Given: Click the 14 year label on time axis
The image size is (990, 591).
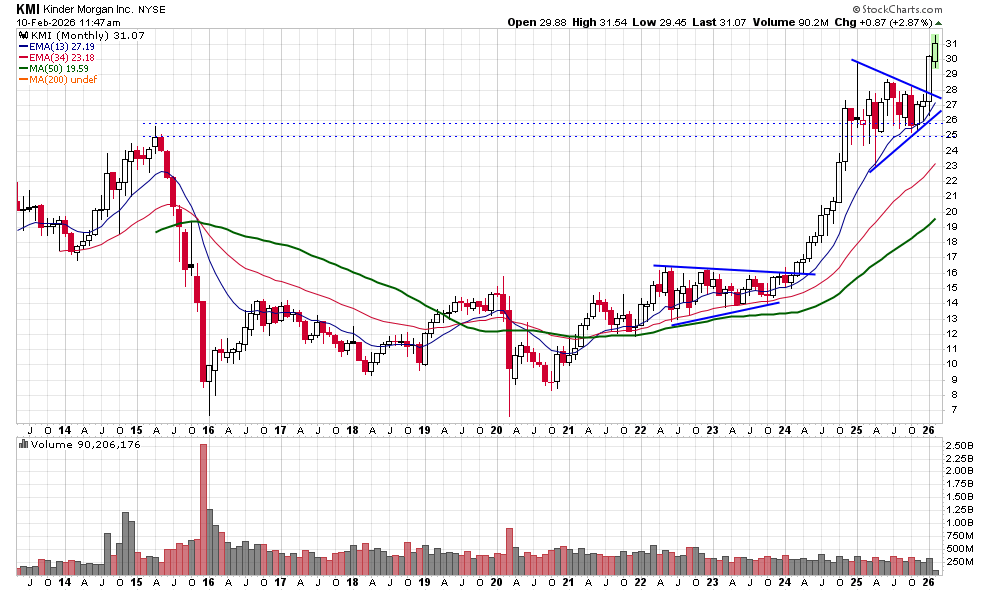Looking at the screenshot, I should pos(63,429).
